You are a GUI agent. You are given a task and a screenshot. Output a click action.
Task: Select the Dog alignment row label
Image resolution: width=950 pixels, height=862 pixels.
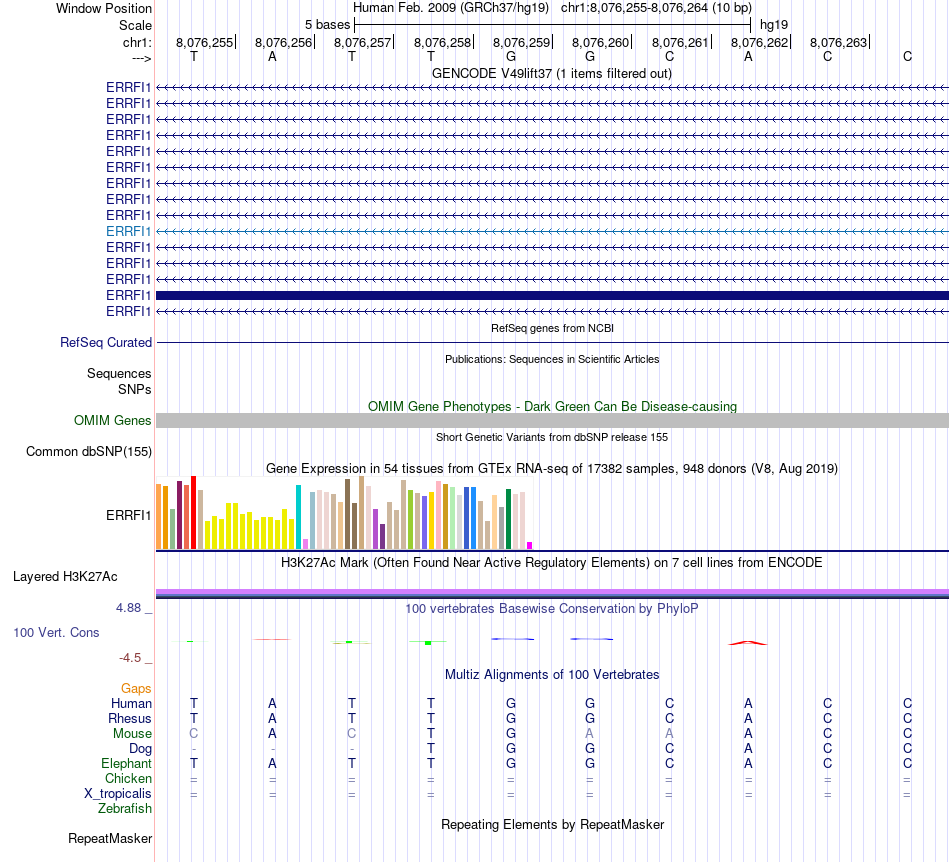point(140,749)
